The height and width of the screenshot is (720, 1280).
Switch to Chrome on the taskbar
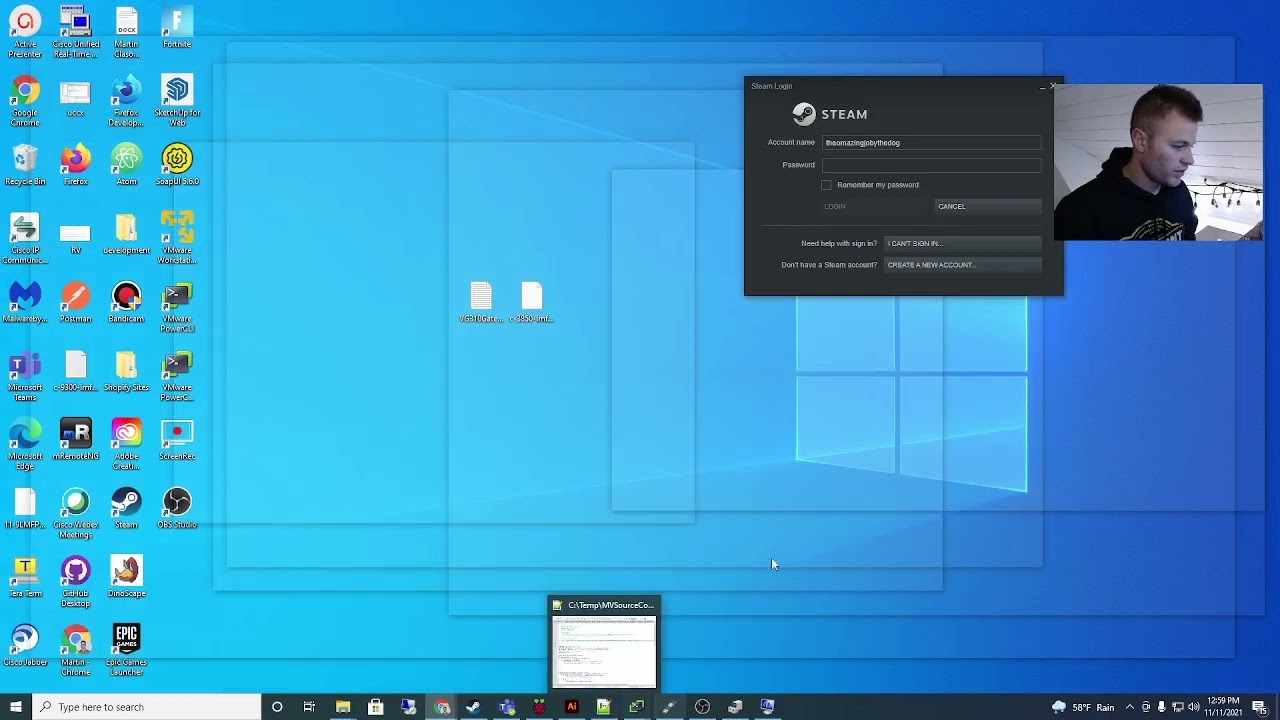[x=442, y=707]
